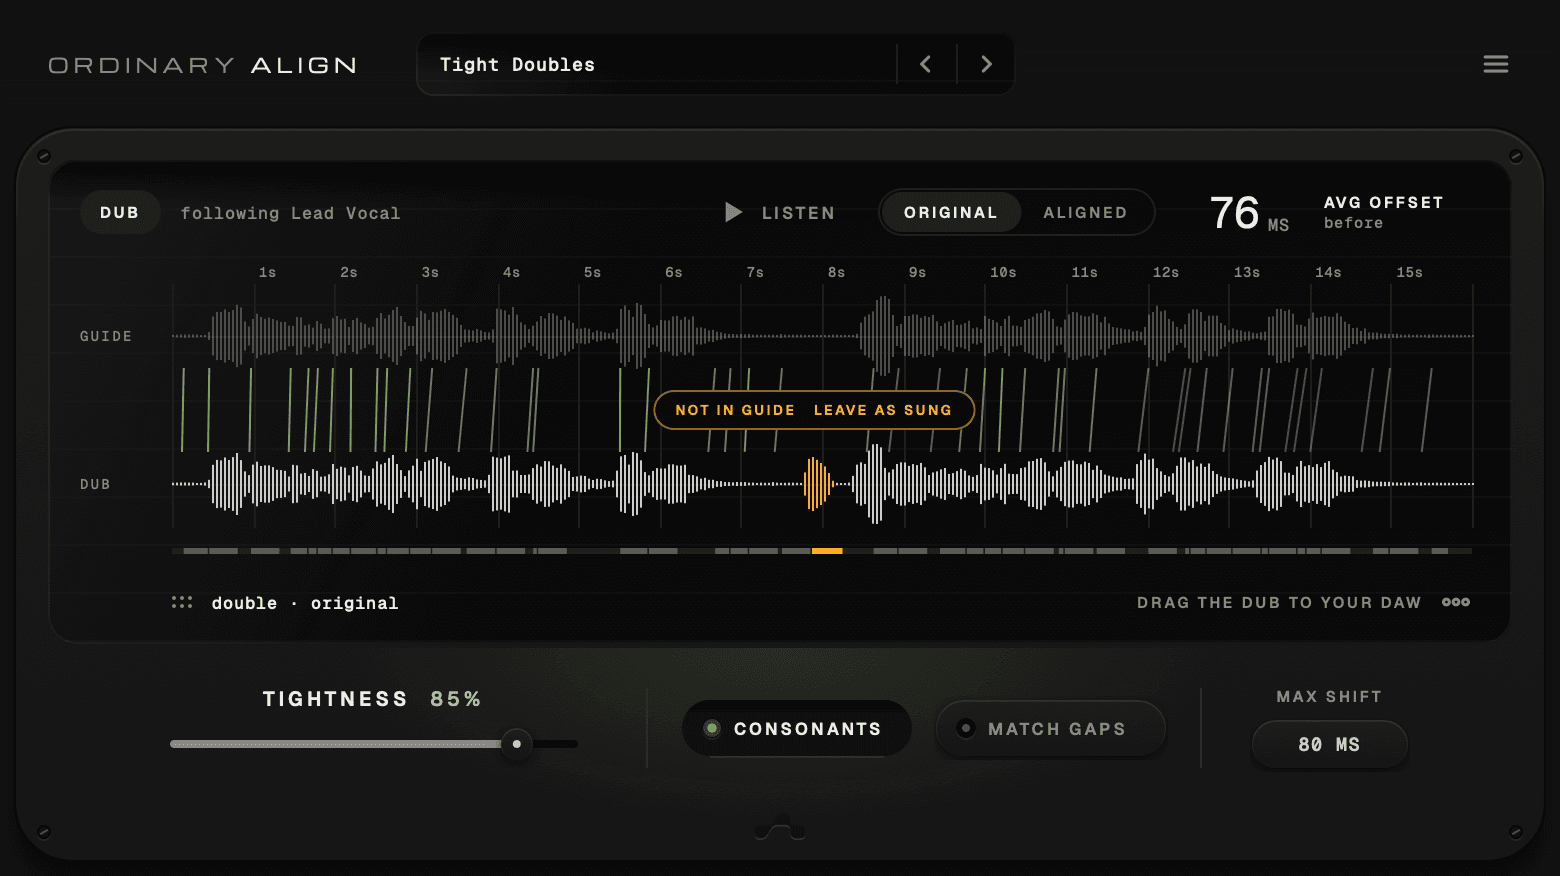Click the orange block in segment strip
Image resolution: width=1560 pixels, height=876 pixels.
[x=827, y=551]
